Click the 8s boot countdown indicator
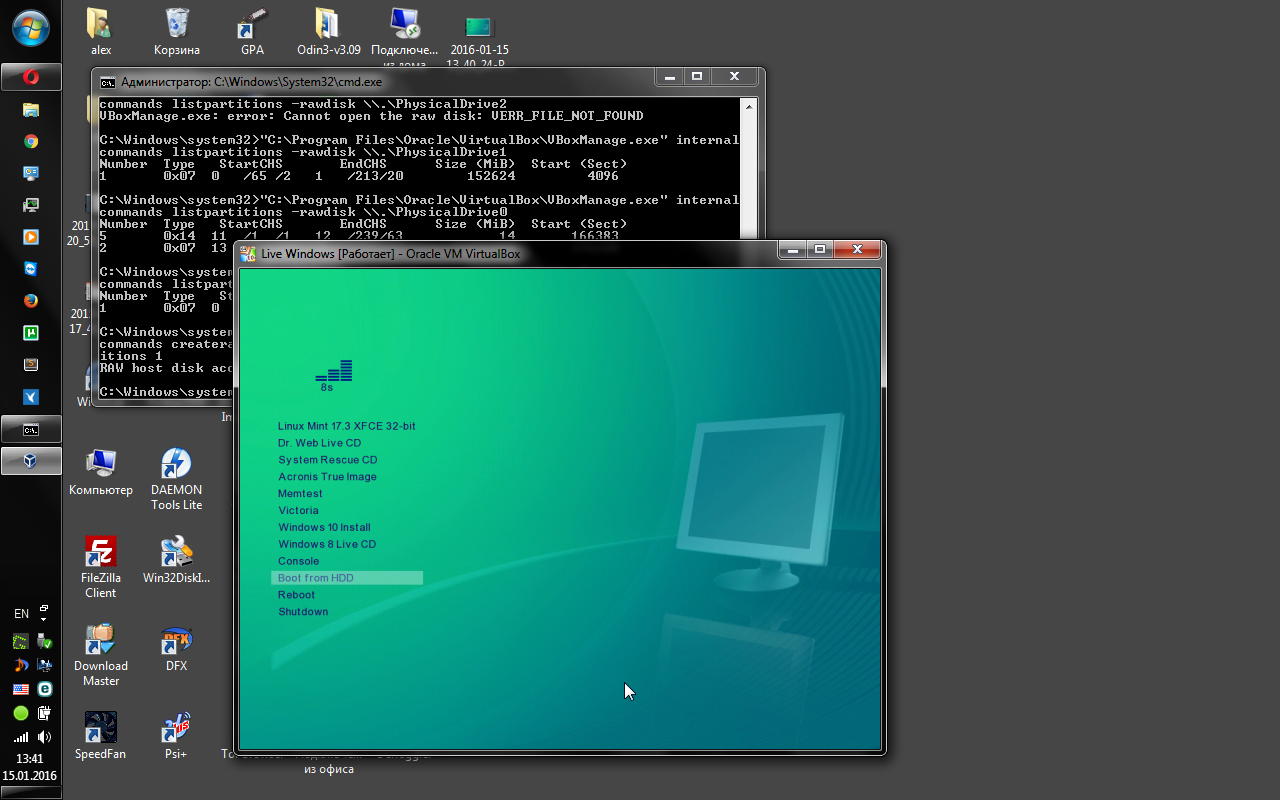This screenshot has height=800, width=1280. click(x=333, y=376)
